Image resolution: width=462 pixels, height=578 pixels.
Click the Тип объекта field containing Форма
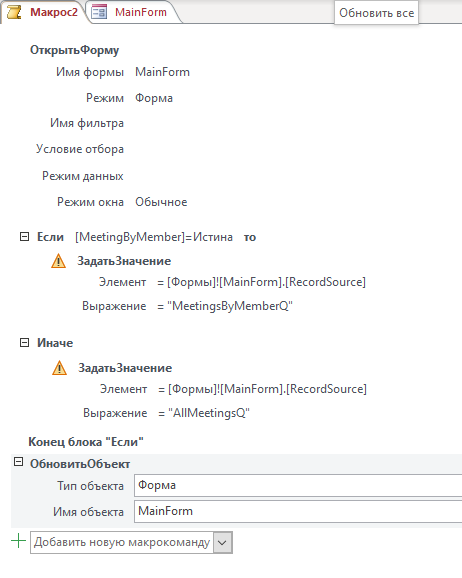click(298, 485)
